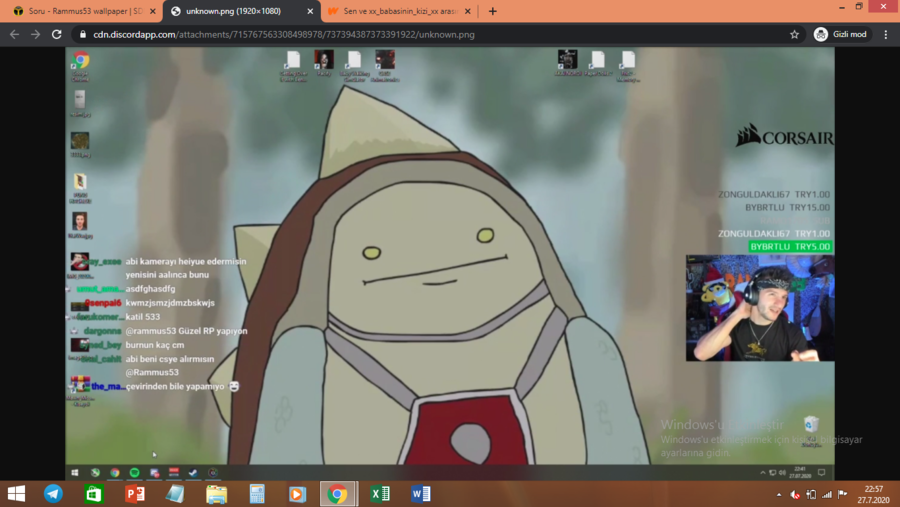Launch Excel from the taskbar
The image size is (900, 507).
380,494
